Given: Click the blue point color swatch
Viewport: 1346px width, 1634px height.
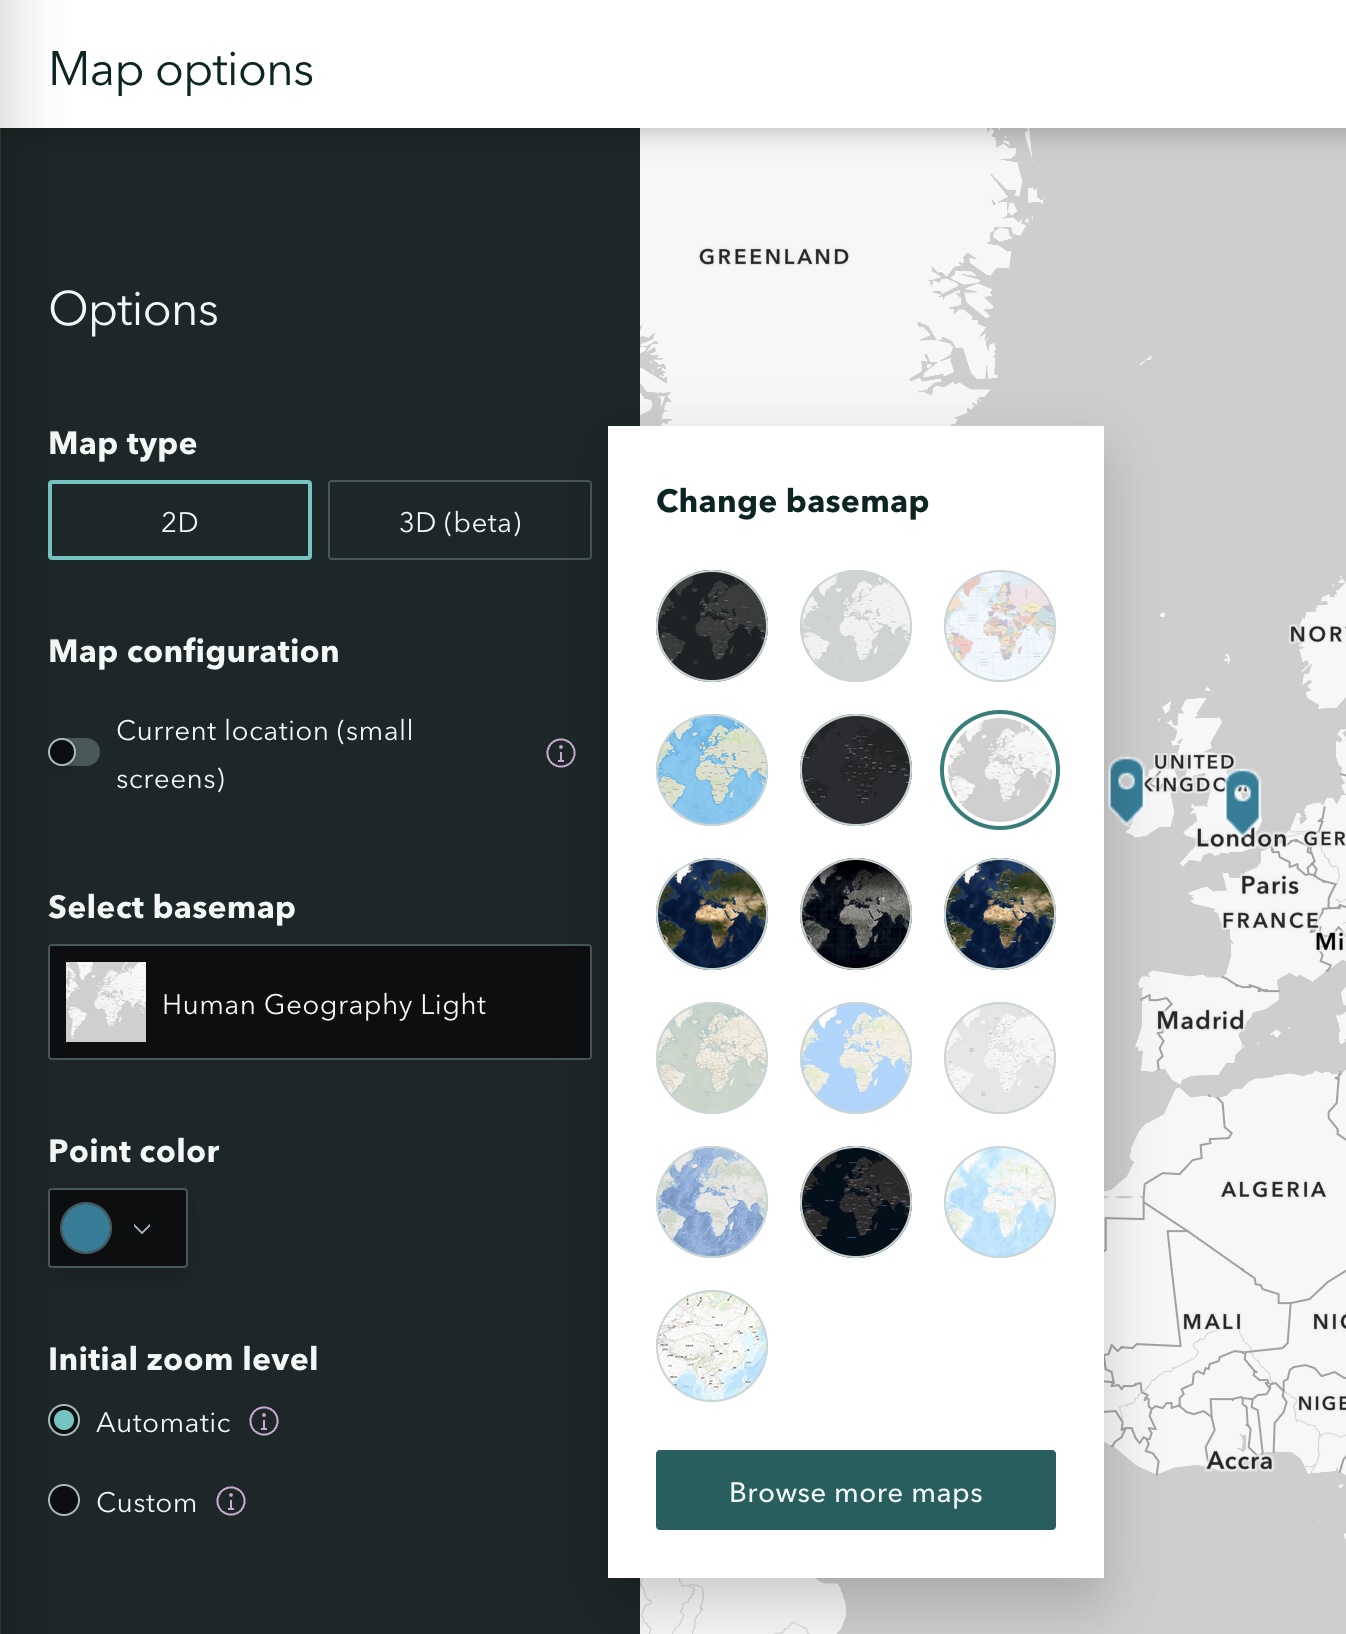Looking at the screenshot, I should (x=86, y=1229).
